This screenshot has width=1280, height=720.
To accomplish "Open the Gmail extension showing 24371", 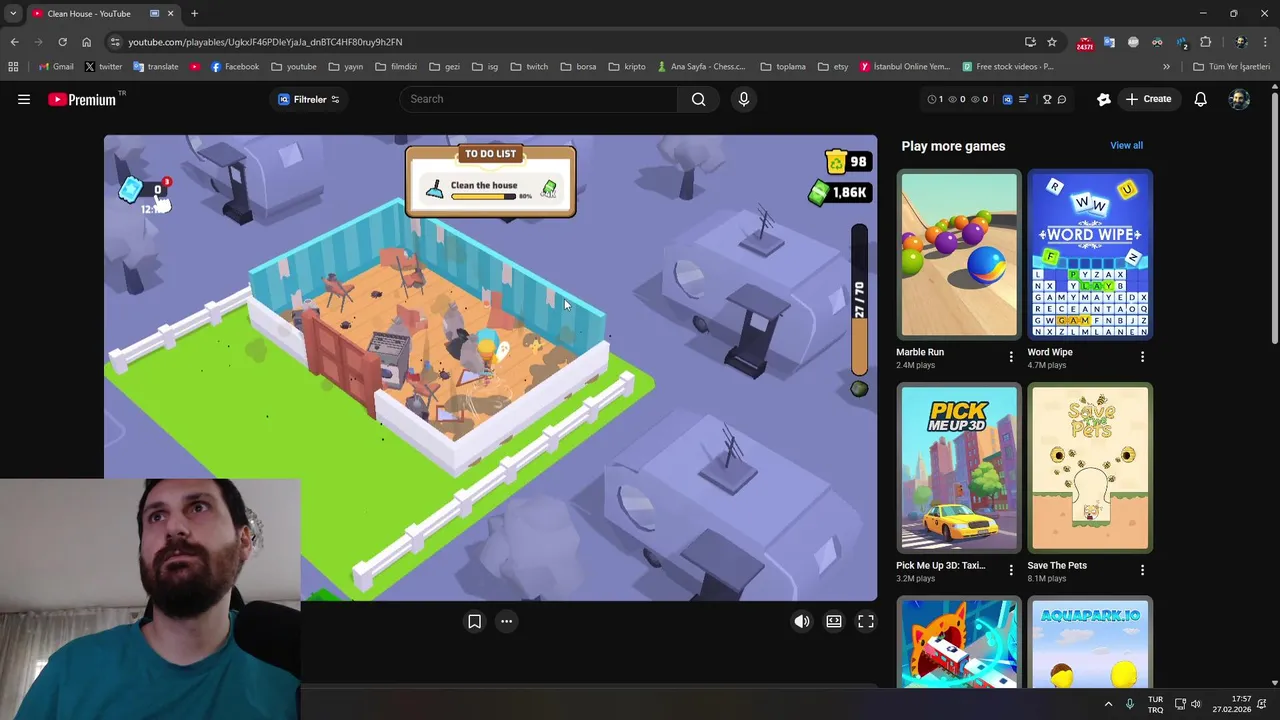I will tap(1085, 43).
